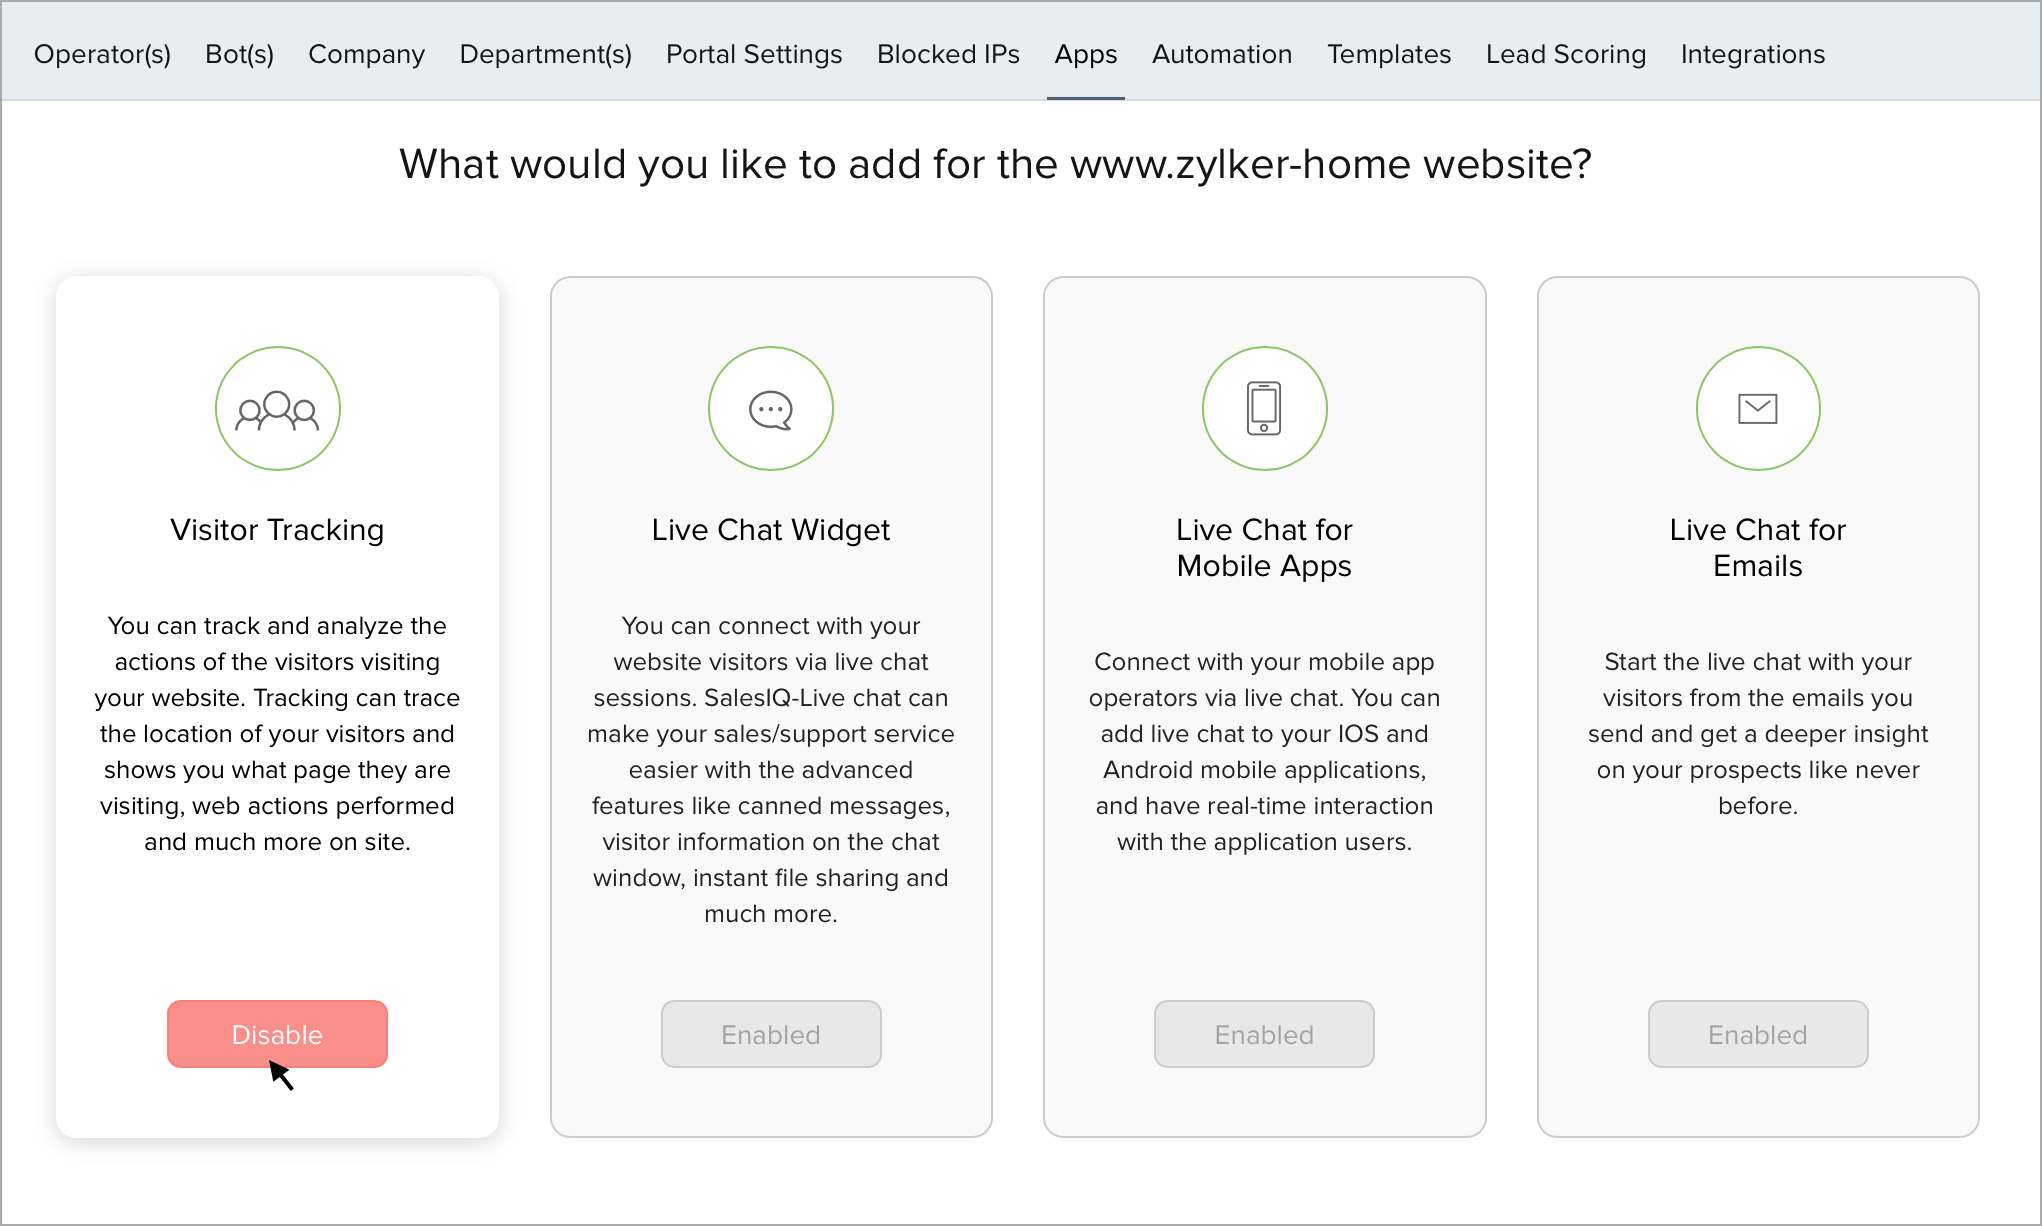Click the mobile phone icon for Live Chat
Screen dimensions: 2042x1226
1264,408
